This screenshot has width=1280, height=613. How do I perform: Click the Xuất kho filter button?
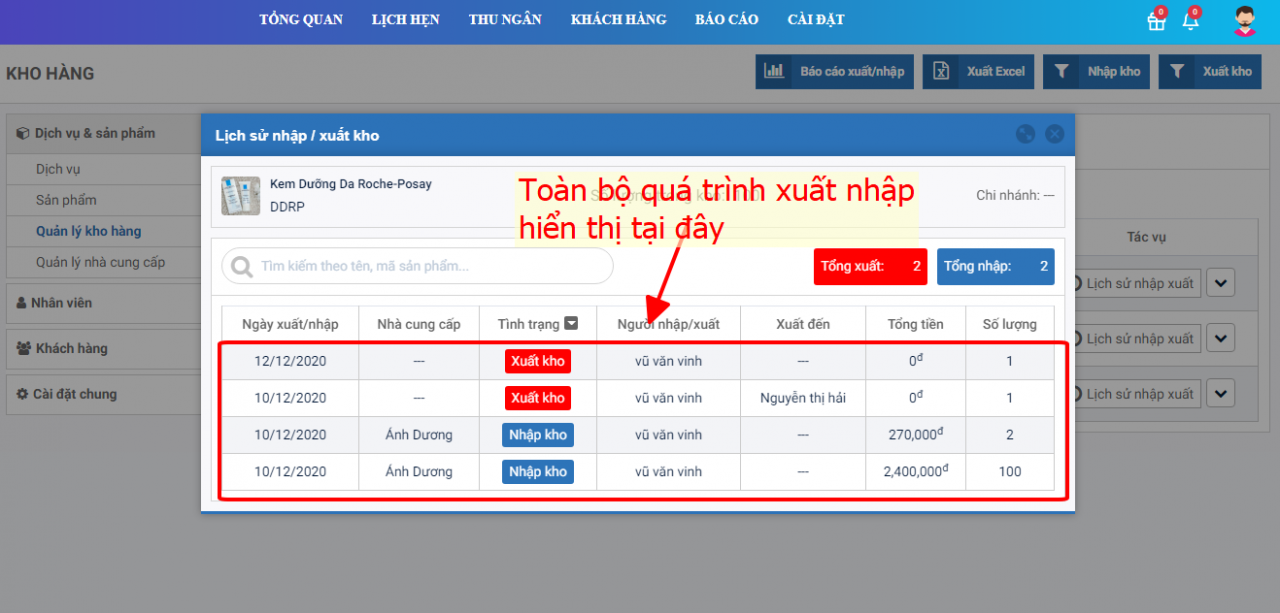(1210, 72)
